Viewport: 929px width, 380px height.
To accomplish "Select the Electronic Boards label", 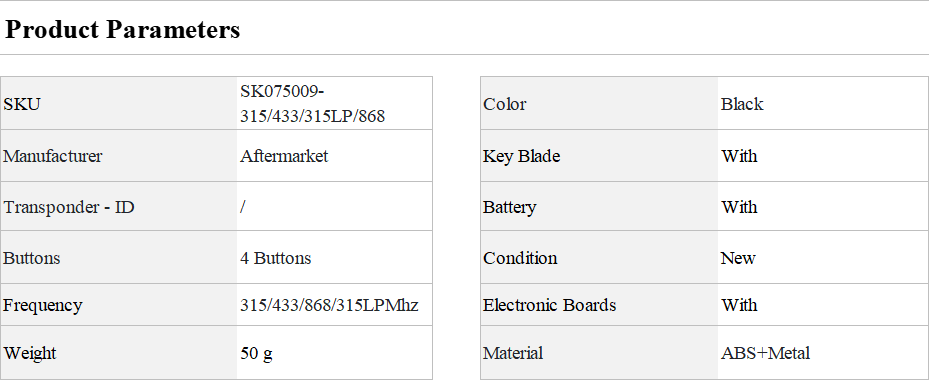I will click(550, 305).
